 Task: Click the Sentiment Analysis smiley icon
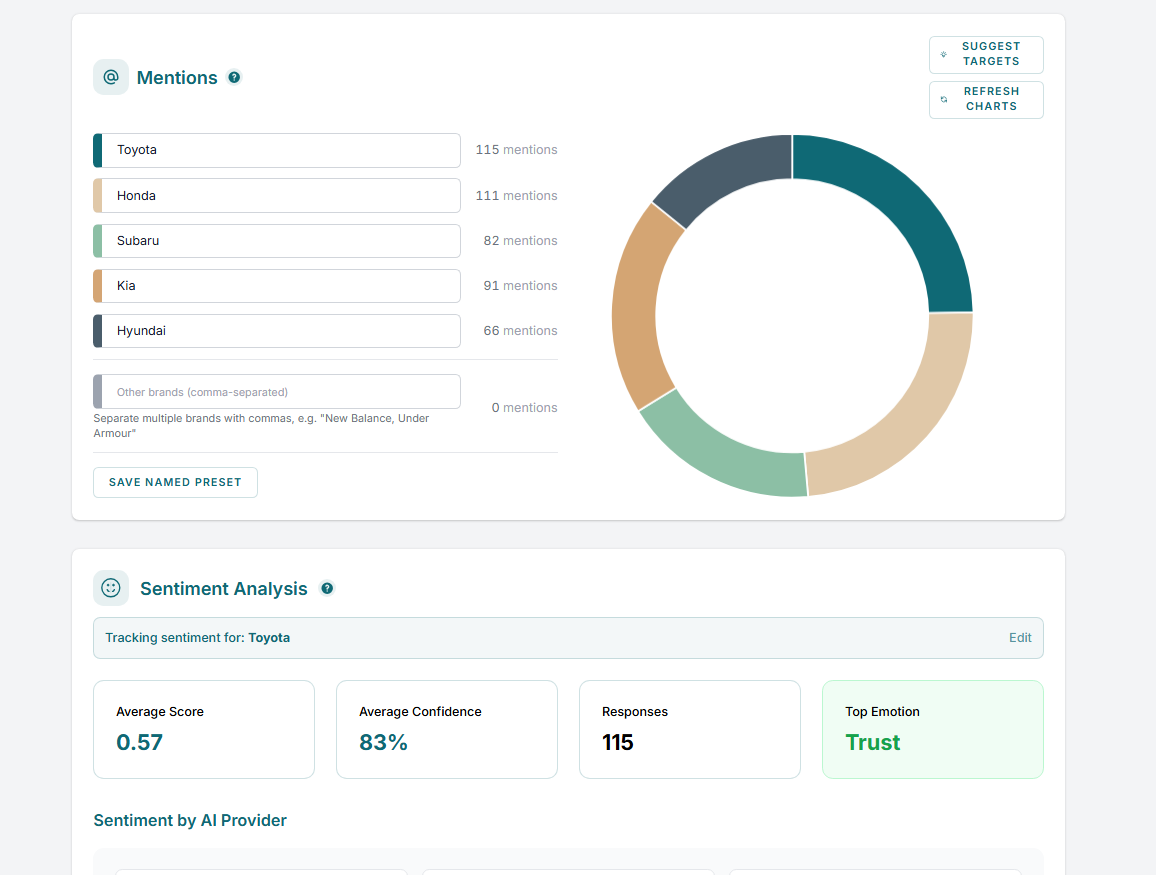coord(111,588)
